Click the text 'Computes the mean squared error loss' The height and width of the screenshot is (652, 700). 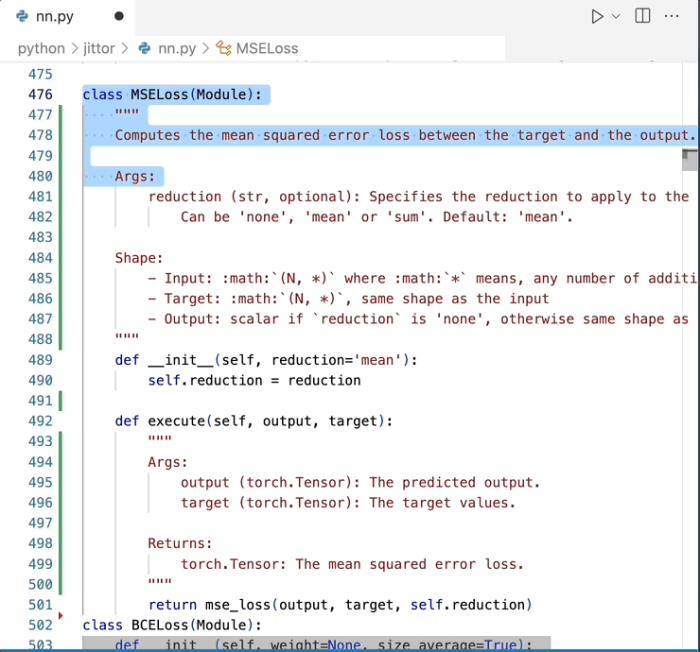click(262, 135)
